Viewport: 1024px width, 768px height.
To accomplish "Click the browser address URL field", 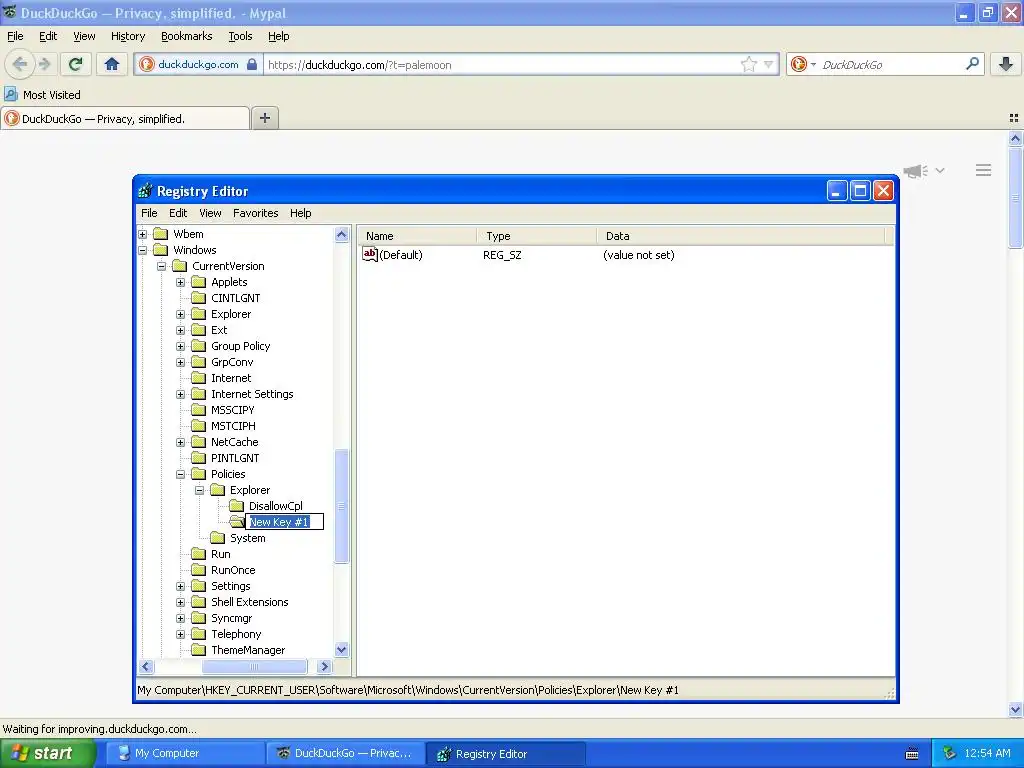I will click(x=503, y=64).
